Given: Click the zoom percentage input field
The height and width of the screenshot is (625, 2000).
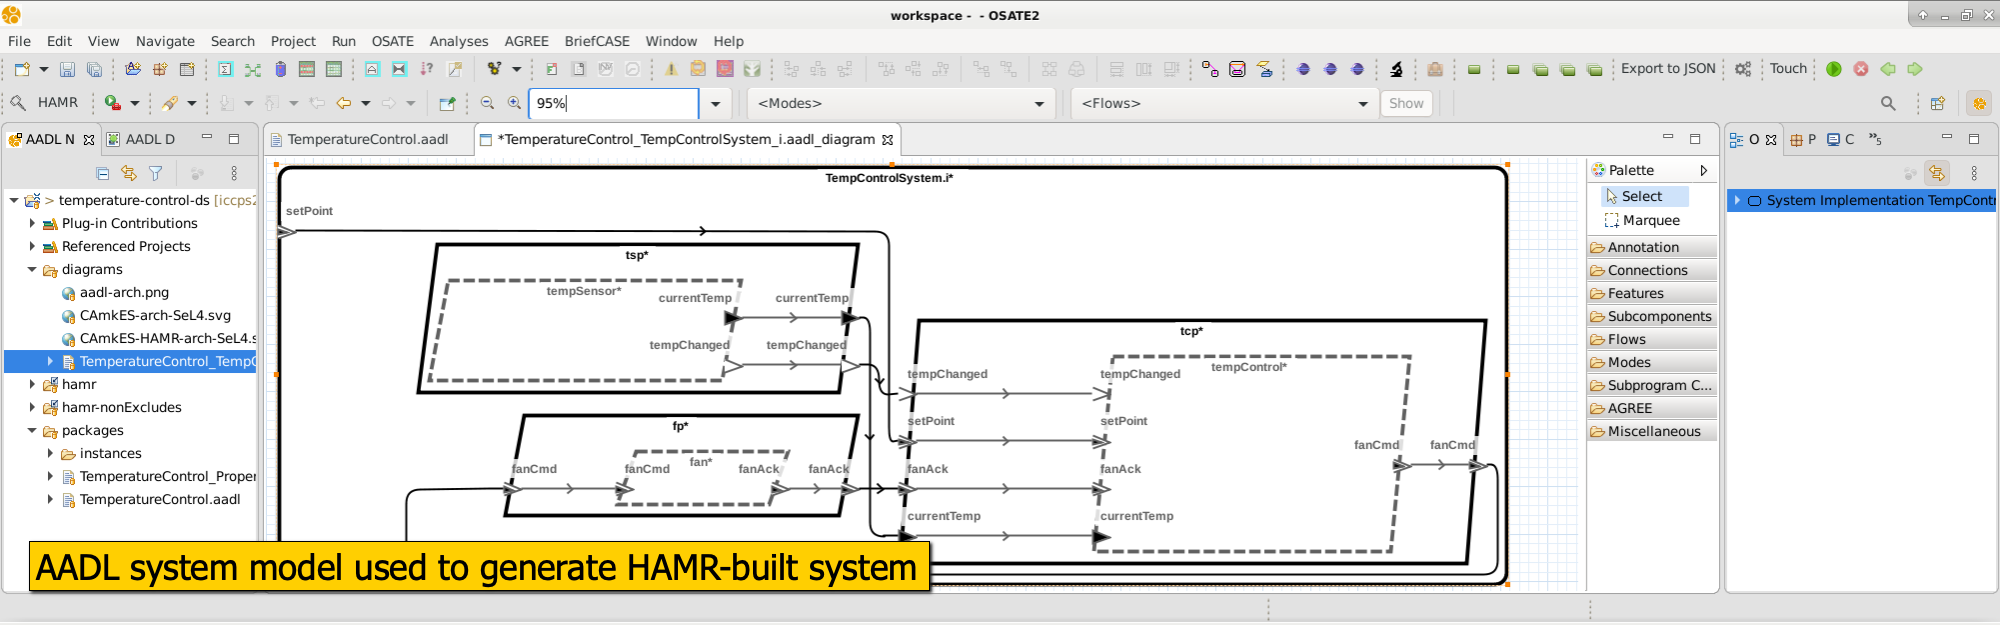Looking at the screenshot, I should coord(614,103).
